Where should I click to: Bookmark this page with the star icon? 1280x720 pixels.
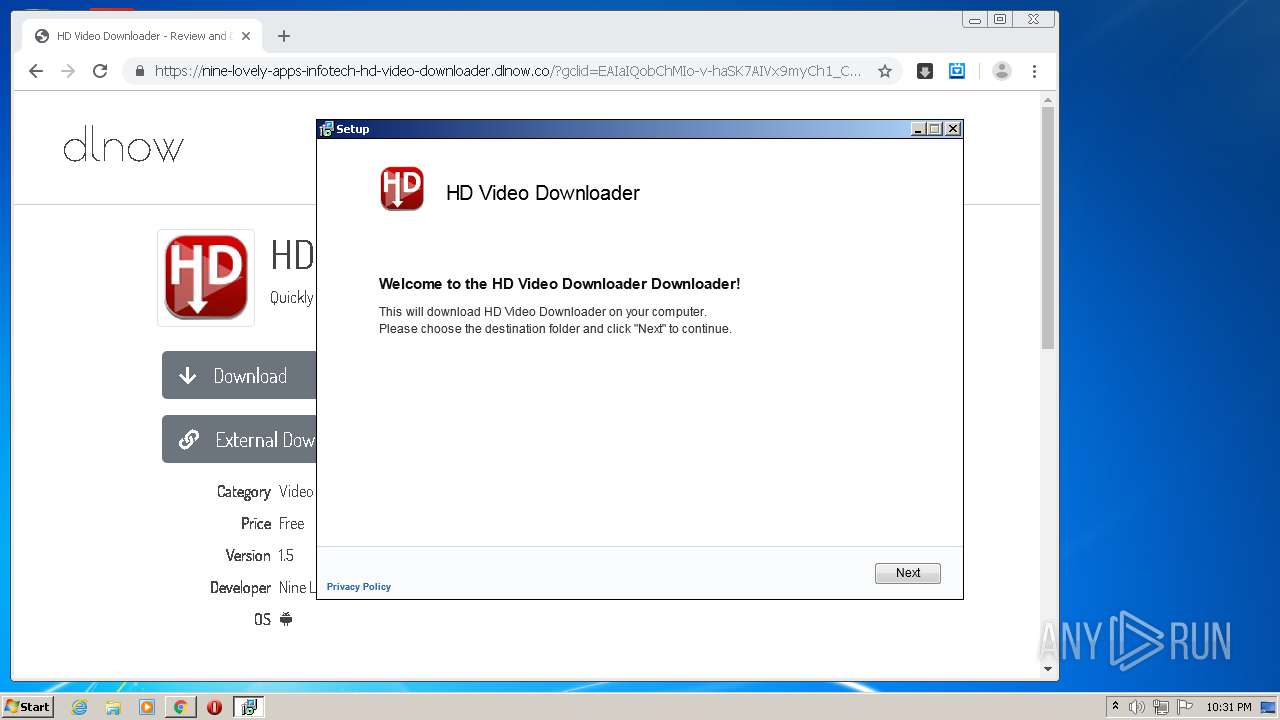pyautogui.click(x=884, y=71)
